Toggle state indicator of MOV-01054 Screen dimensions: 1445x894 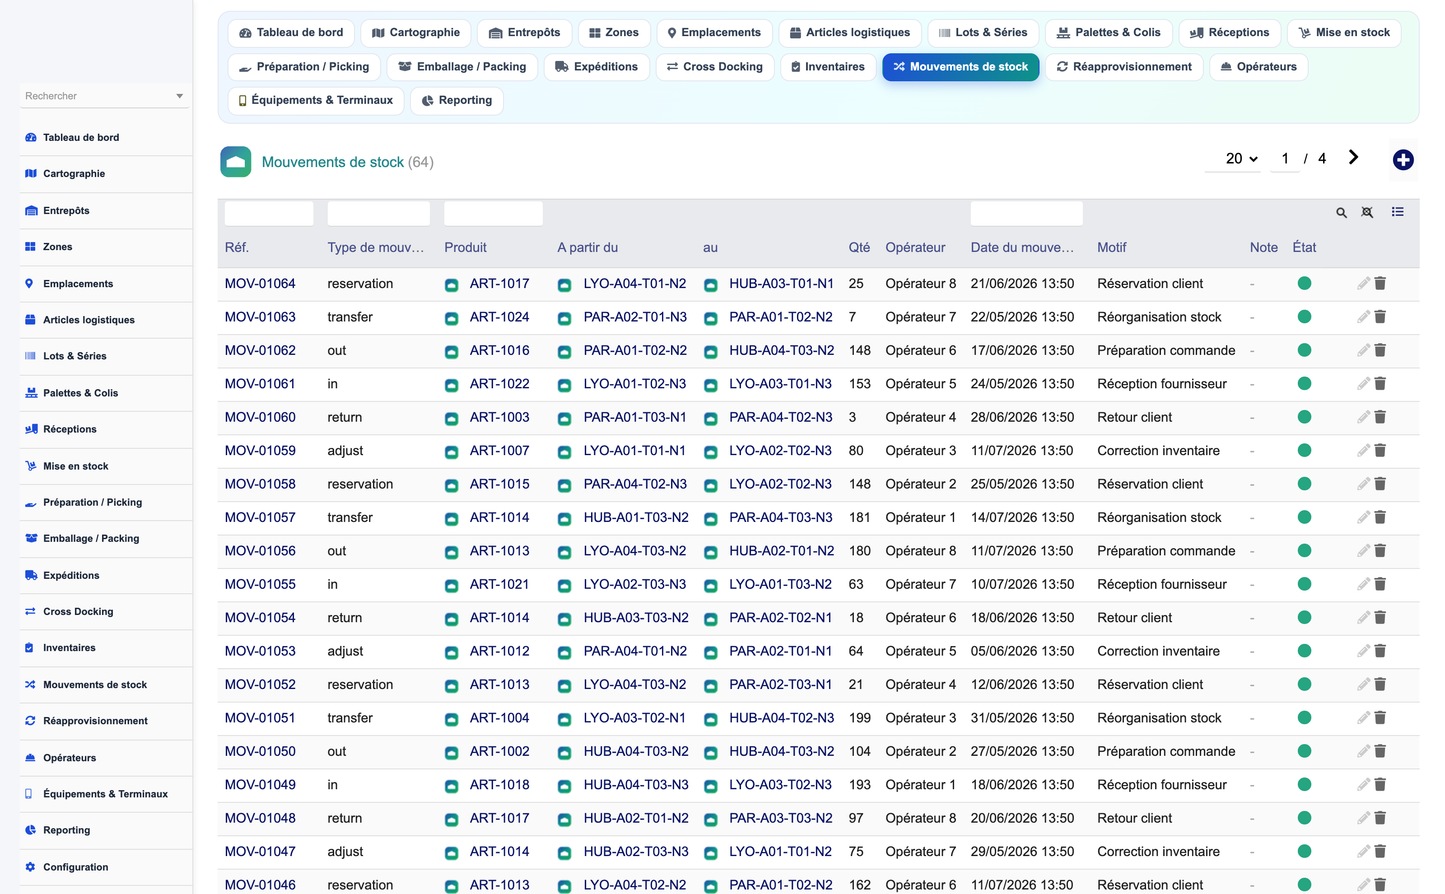[1304, 618]
